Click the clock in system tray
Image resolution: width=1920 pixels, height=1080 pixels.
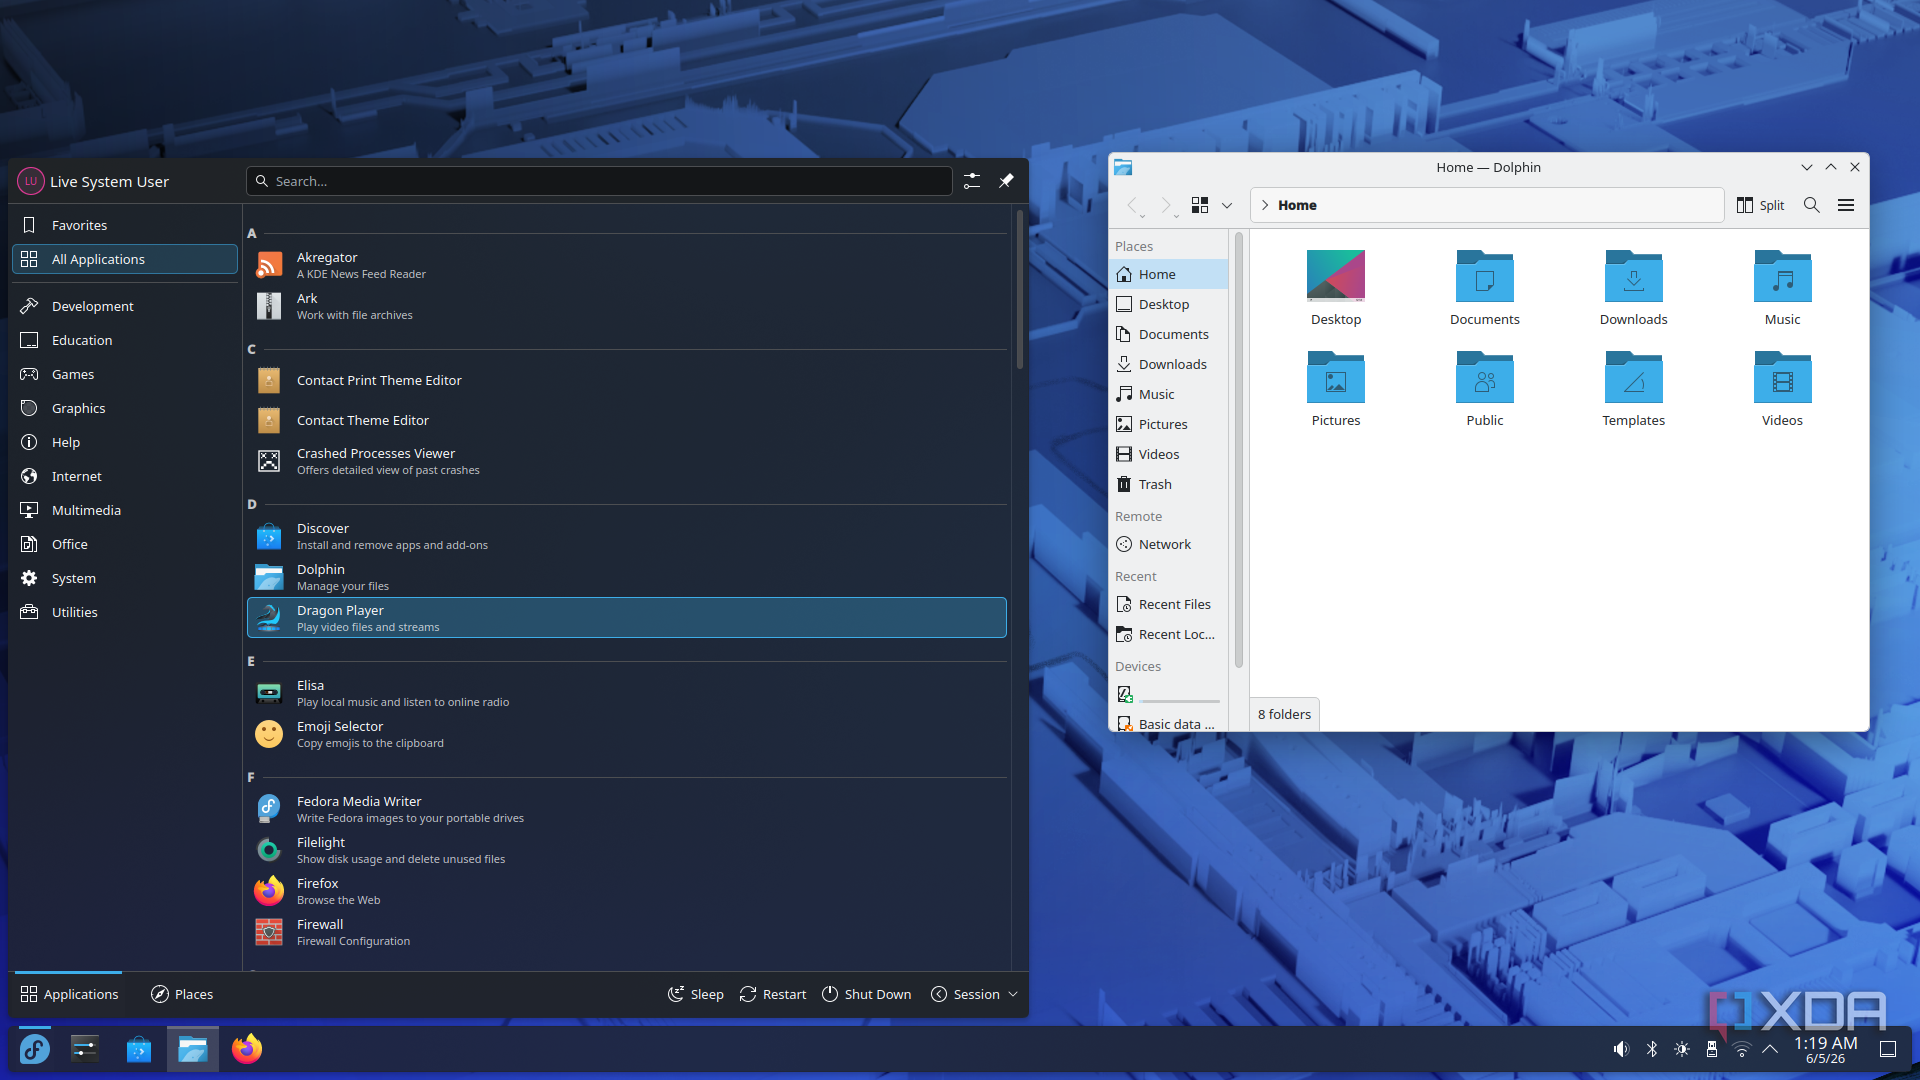(x=1825, y=1049)
